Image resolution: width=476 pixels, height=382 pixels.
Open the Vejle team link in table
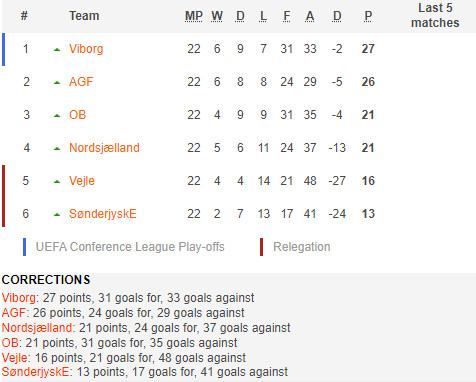coord(82,181)
